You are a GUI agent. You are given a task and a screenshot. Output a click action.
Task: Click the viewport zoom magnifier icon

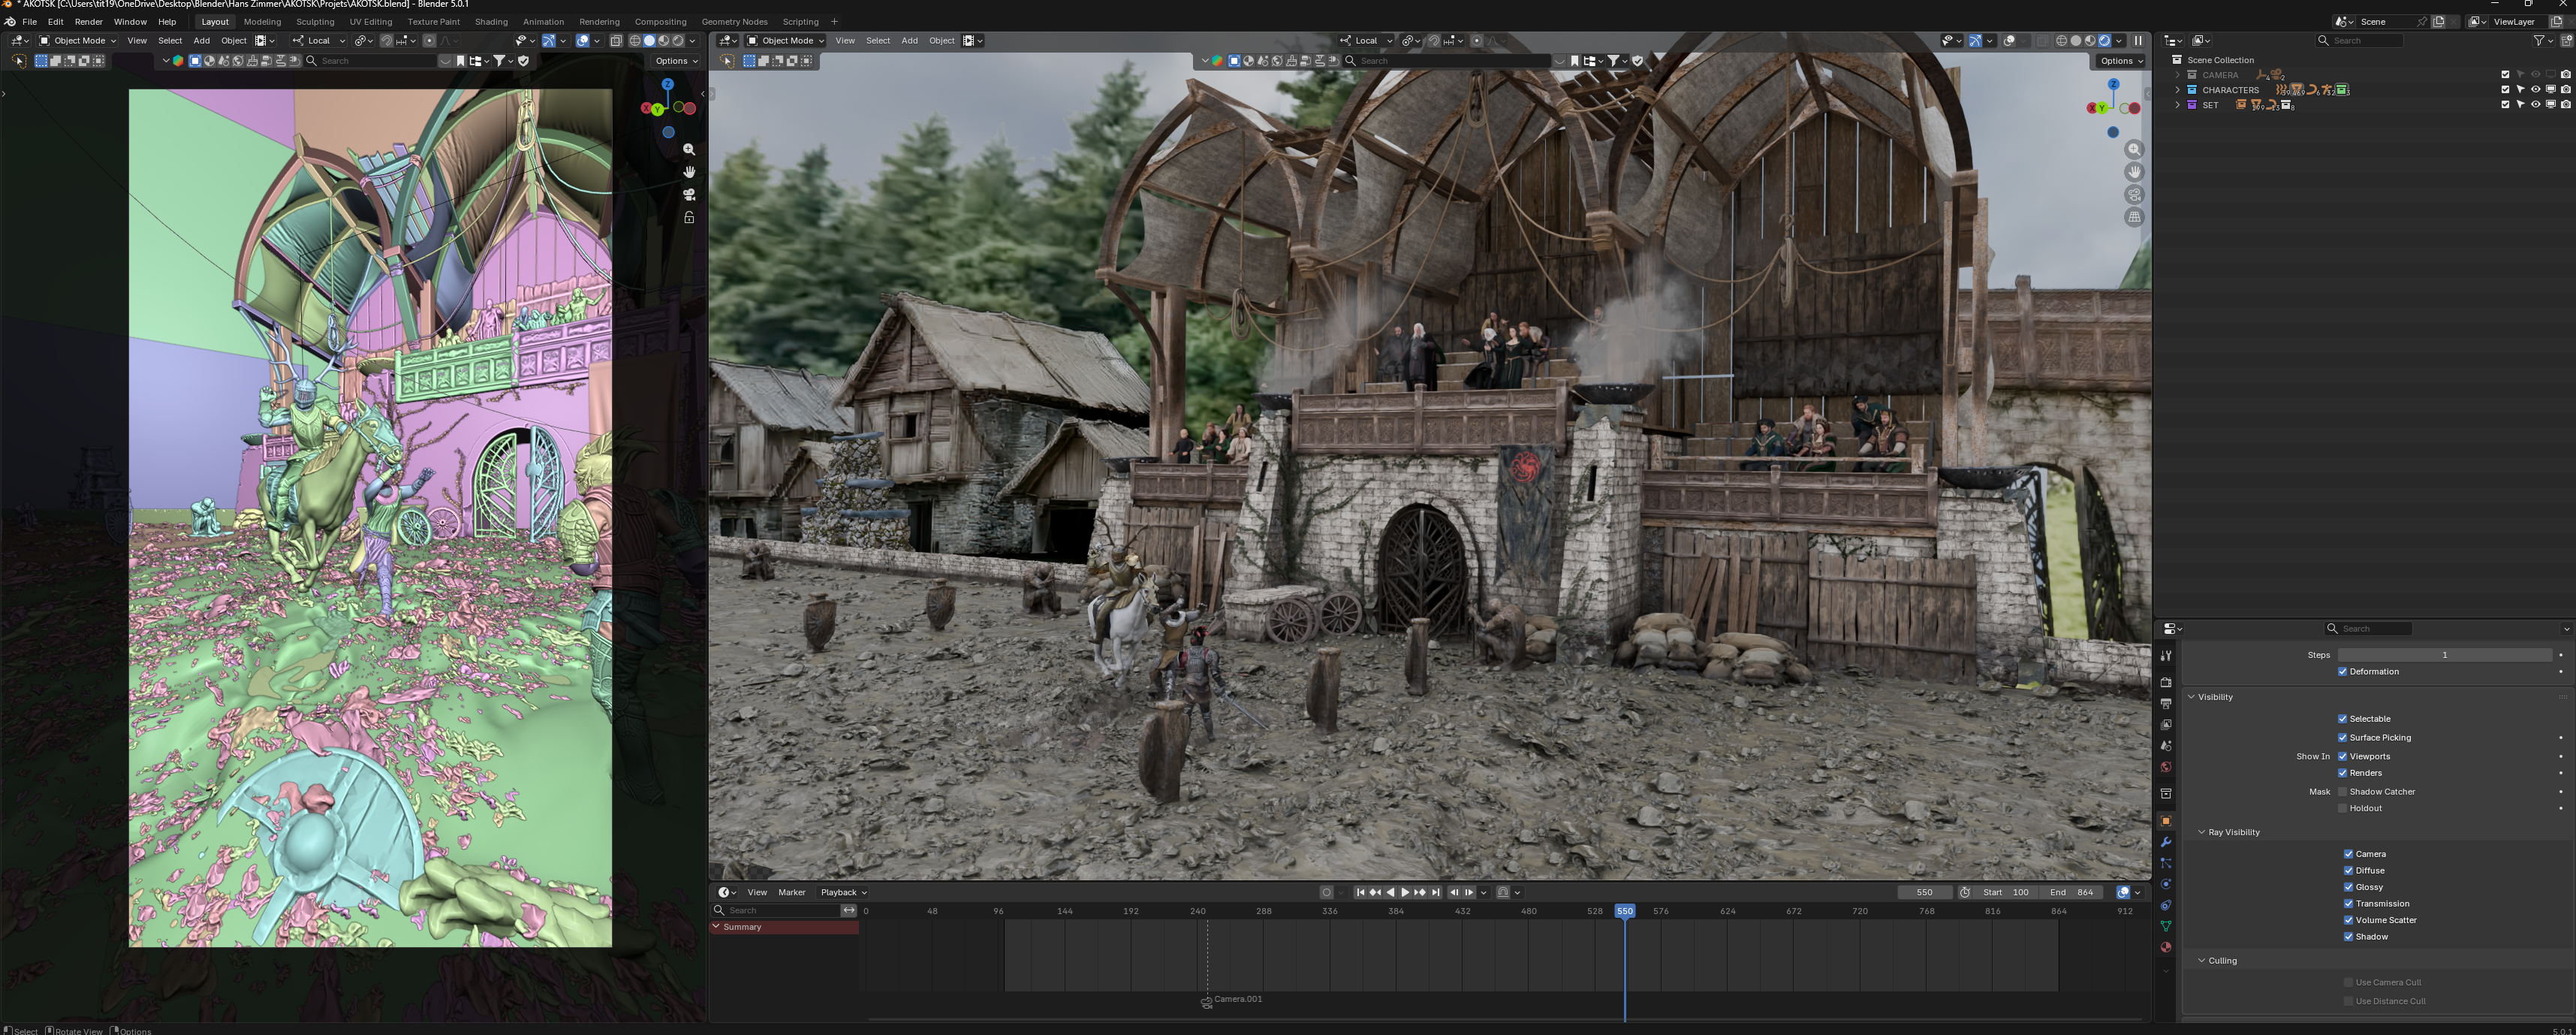[x=2135, y=148]
